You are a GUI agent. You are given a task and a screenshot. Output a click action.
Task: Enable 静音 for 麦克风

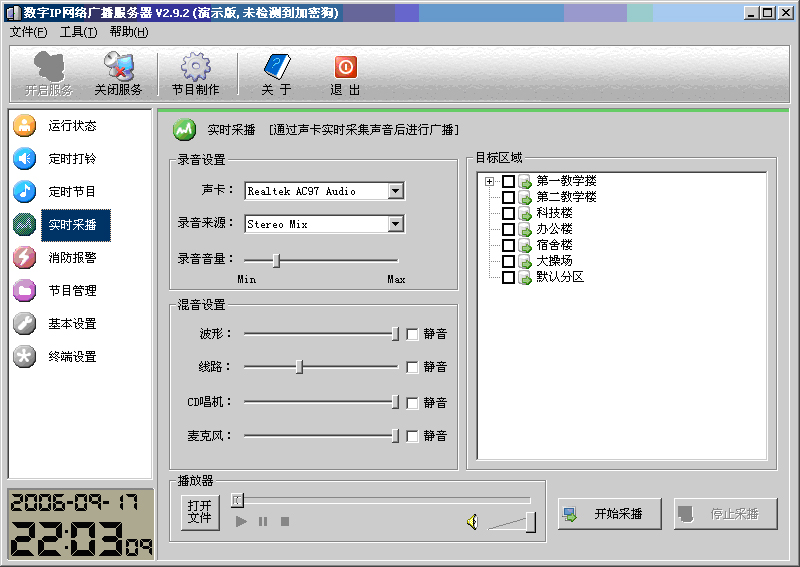[x=412, y=436]
